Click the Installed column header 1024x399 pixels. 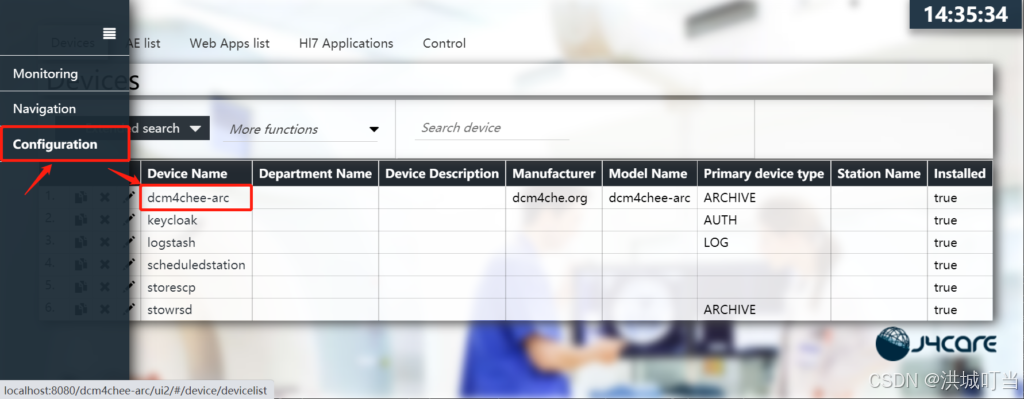point(959,174)
